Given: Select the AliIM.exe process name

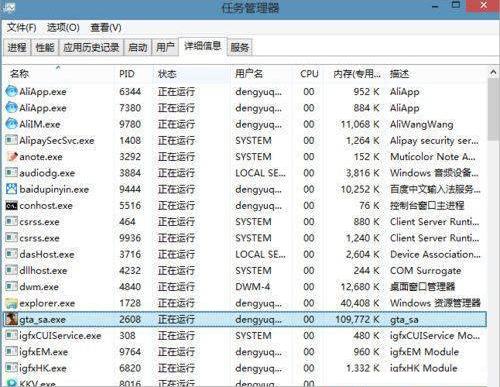Looking at the screenshot, I should [40, 124].
